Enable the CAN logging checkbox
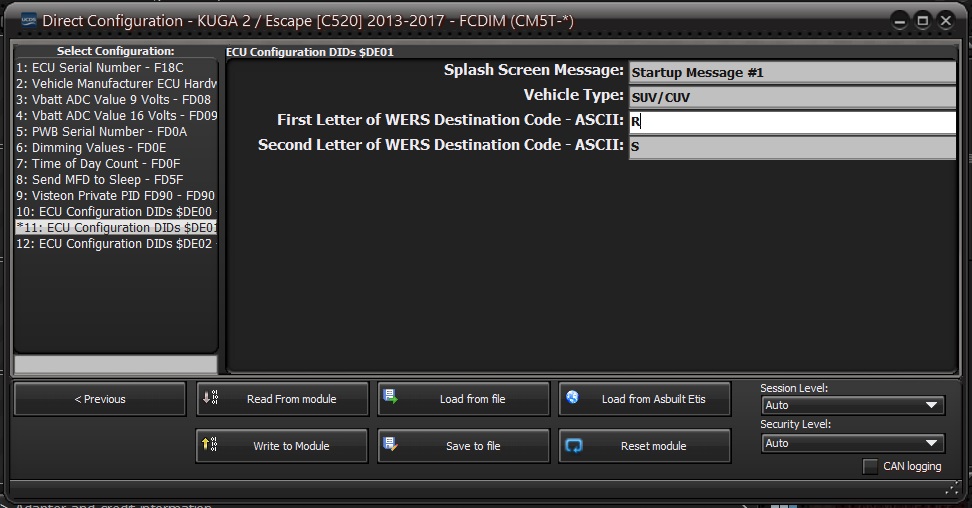Viewport: 972px width, 508px height. (x=870, y=466)
